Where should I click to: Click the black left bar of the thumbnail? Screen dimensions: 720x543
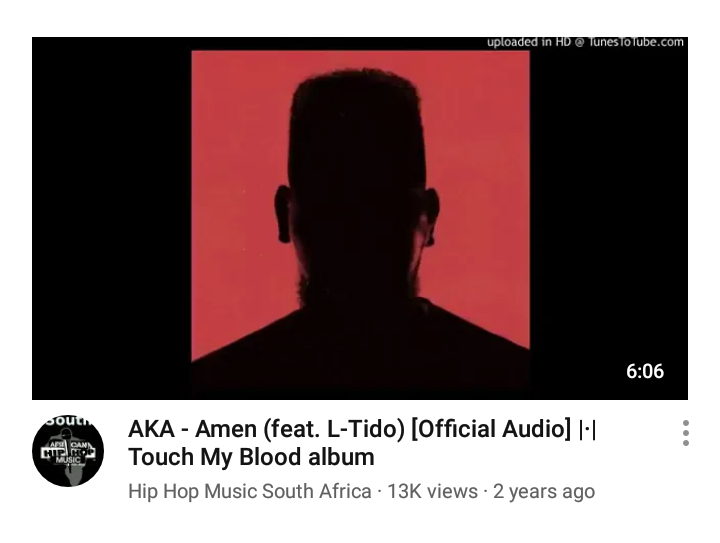(112, 218)
